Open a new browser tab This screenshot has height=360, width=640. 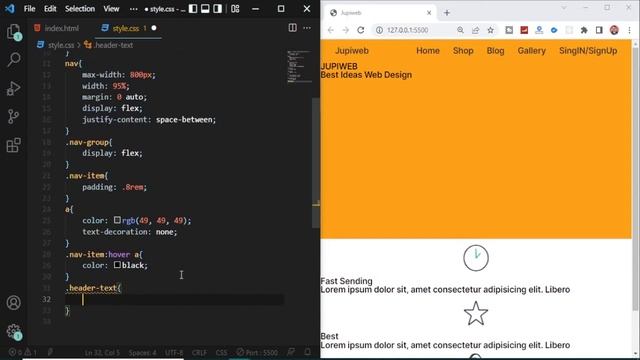447,13
